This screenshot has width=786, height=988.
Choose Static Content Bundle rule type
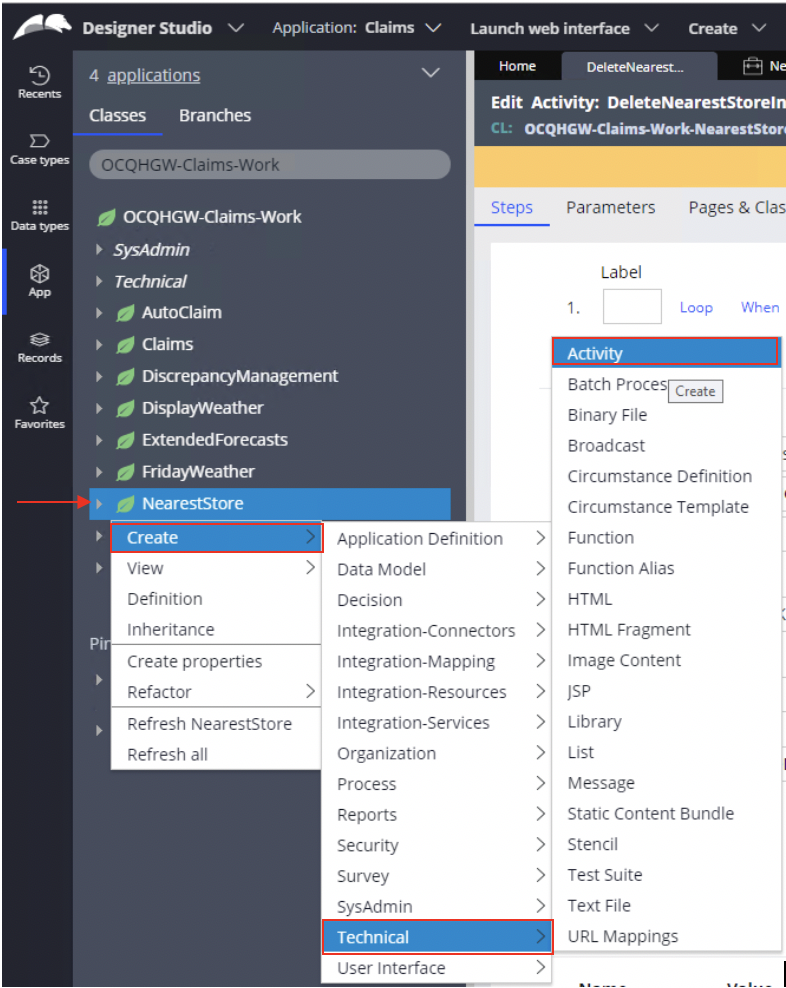(x=666, y=813)
